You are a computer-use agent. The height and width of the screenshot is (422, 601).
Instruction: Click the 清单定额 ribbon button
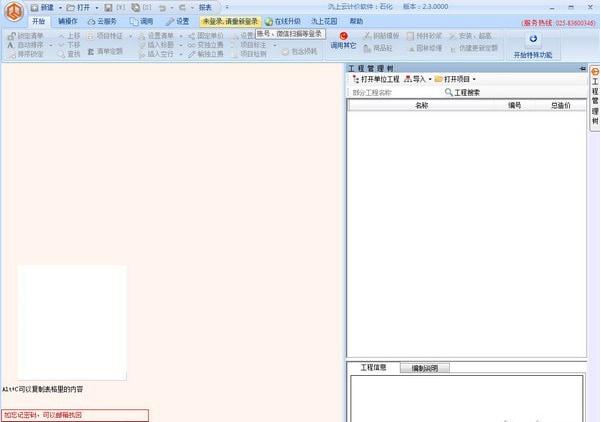tap(105, 51)
